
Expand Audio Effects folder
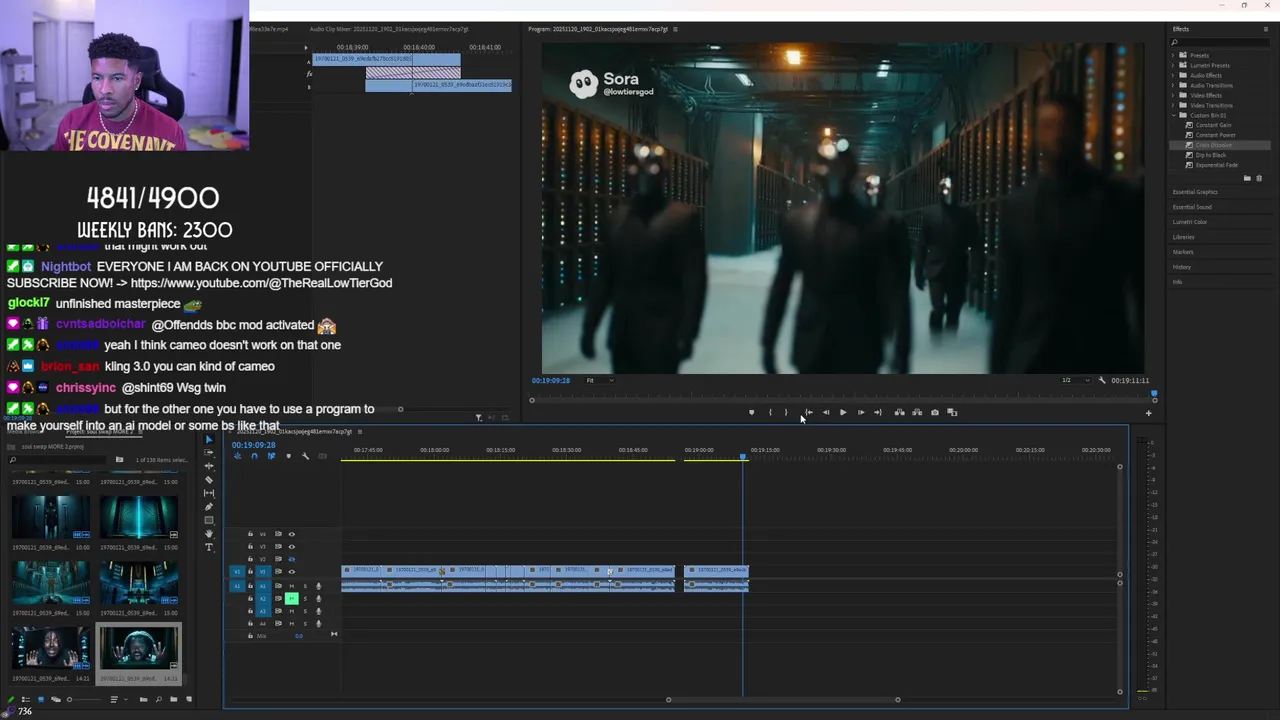click(1173, 75)
